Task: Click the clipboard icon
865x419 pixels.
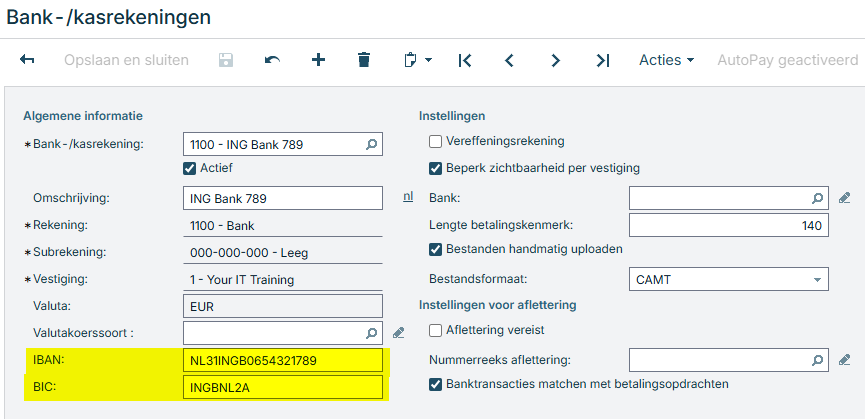Action: tap(410, 60)
